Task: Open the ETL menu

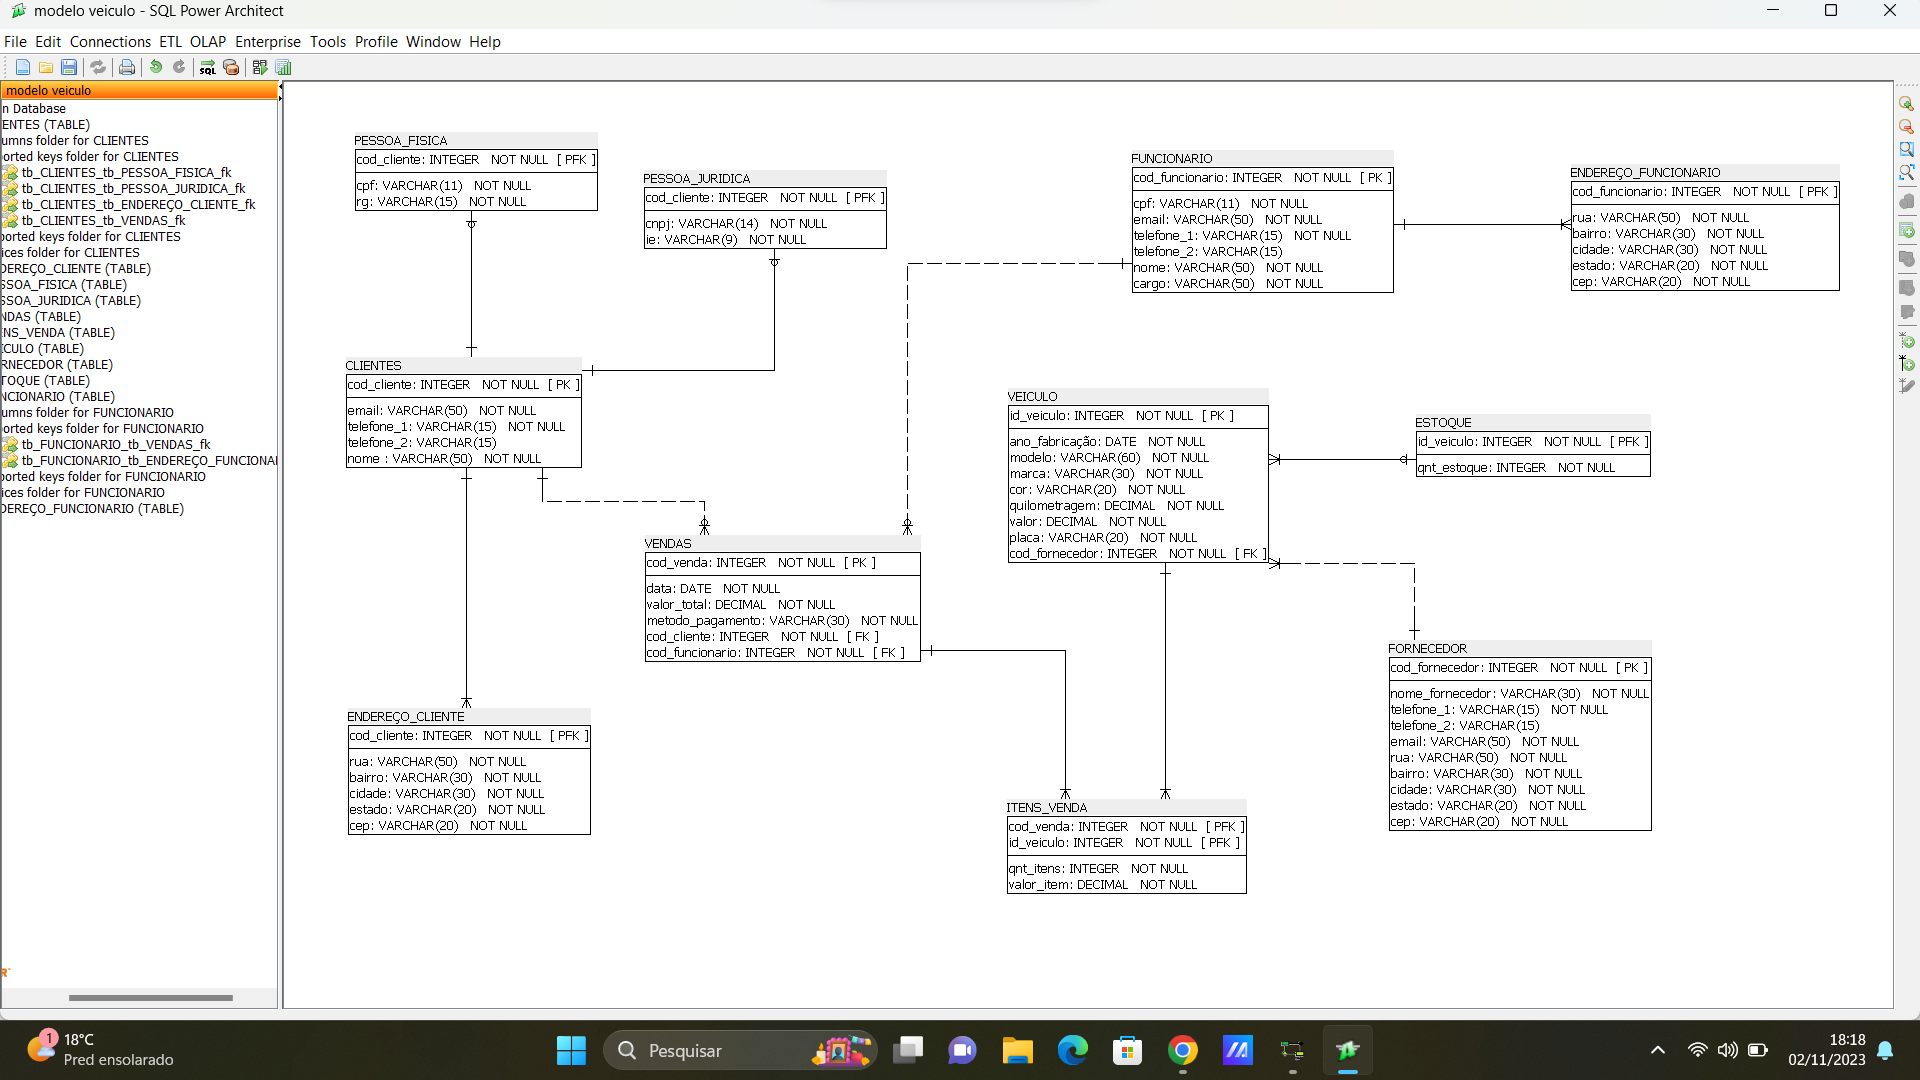Action: pos(170,42)
